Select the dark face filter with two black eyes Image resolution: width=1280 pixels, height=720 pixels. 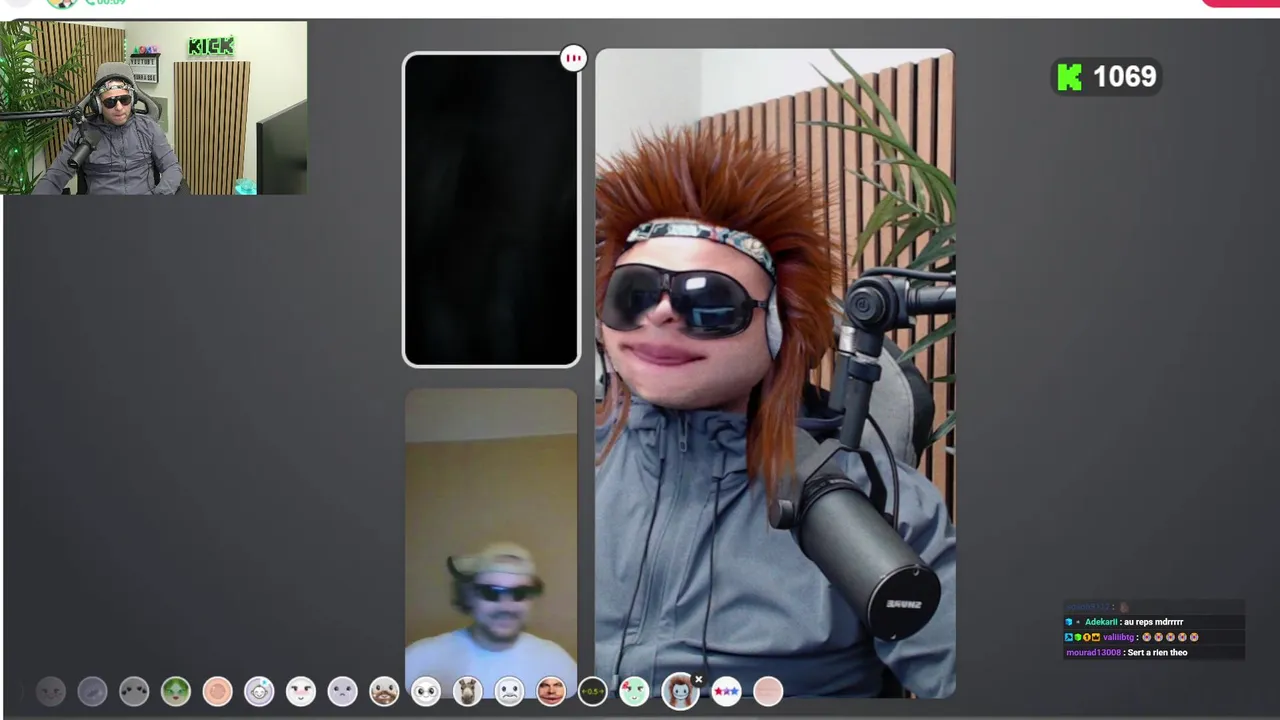[x=134, y=691]
